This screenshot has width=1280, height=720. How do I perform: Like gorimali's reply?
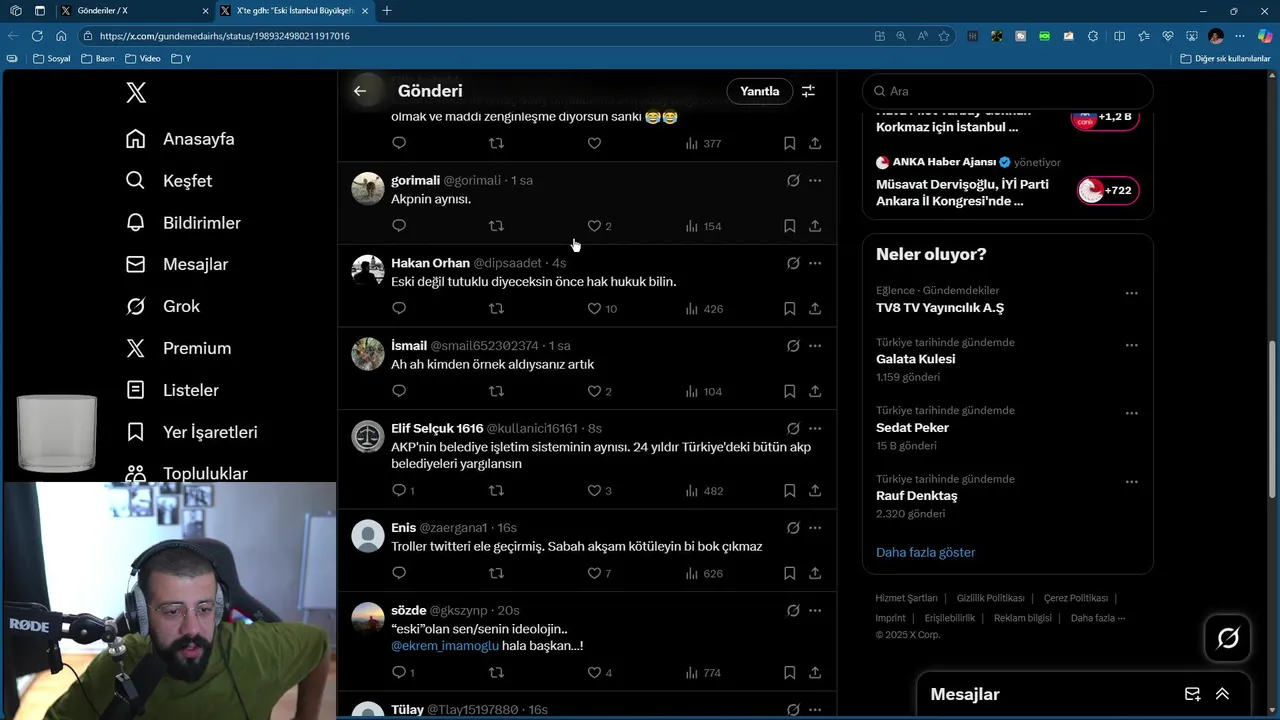click(594, 226)
